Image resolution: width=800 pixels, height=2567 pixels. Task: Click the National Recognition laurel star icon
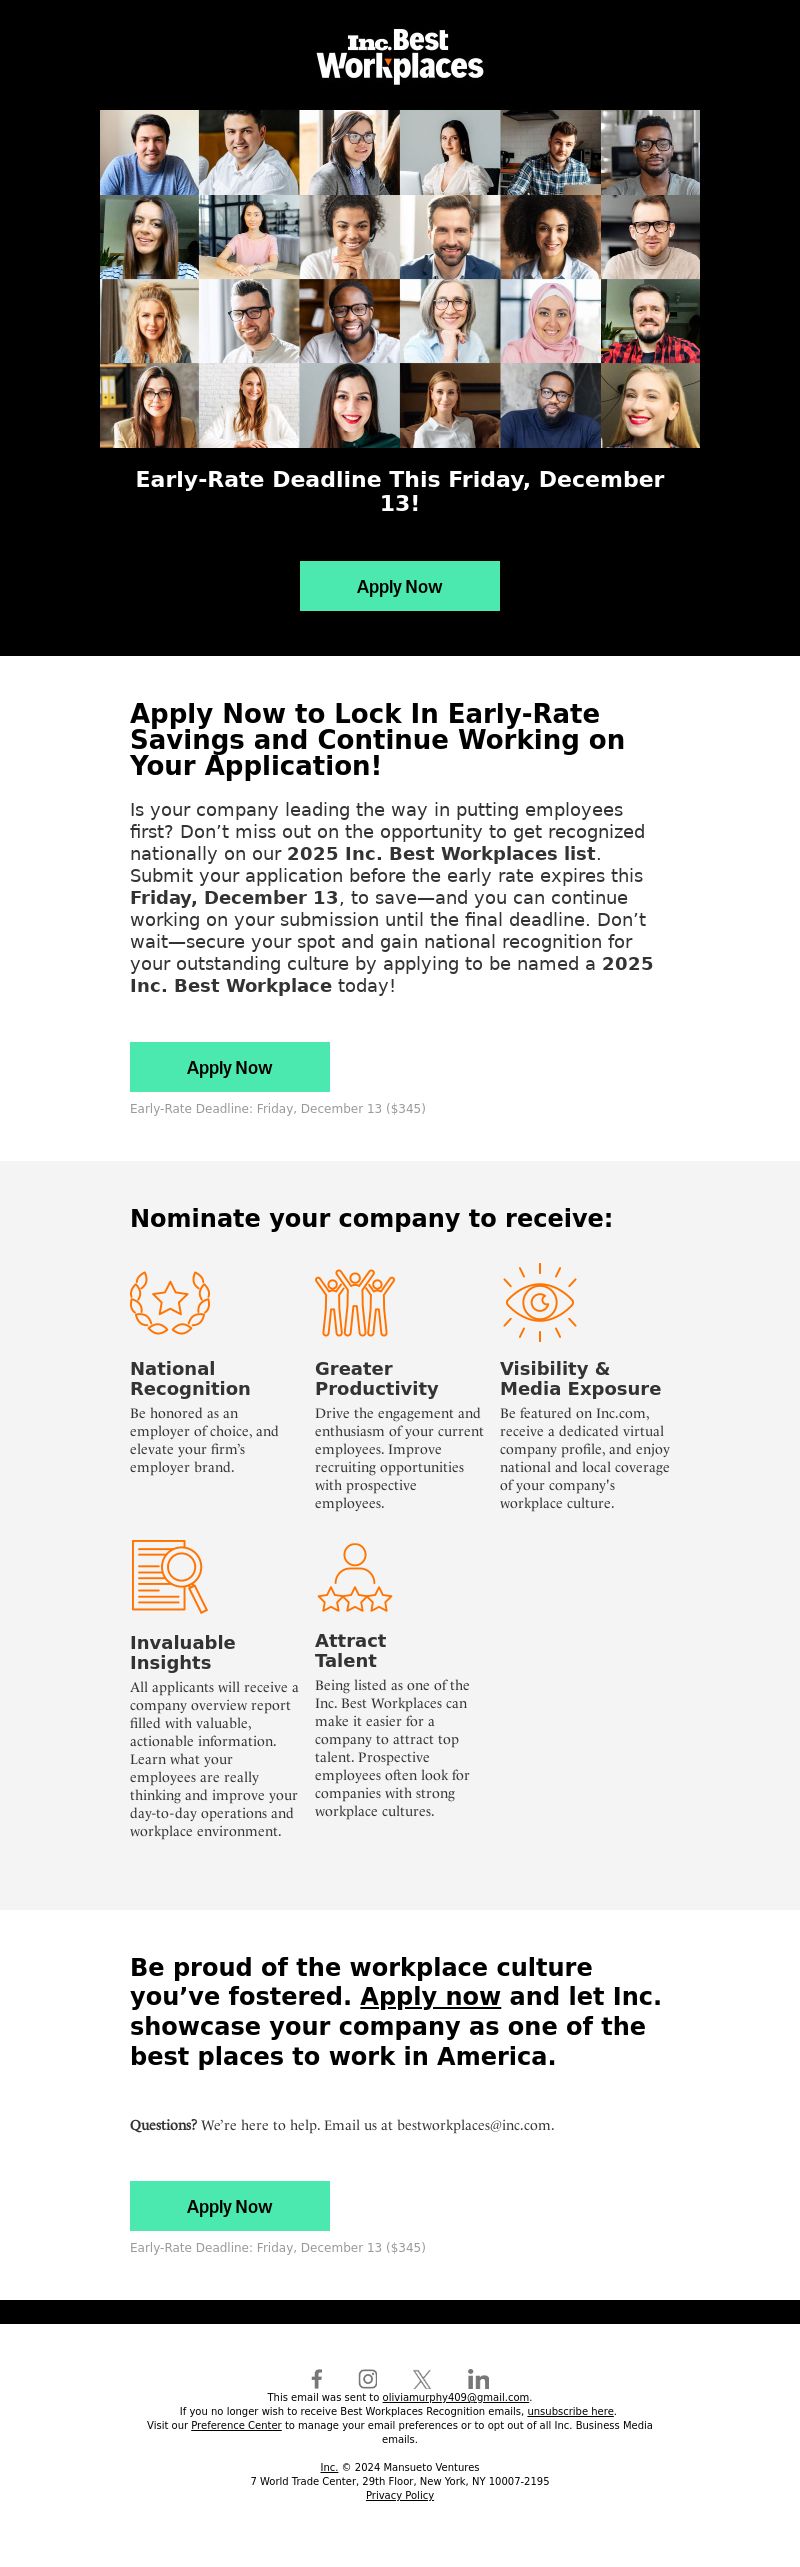(170, 1301)
